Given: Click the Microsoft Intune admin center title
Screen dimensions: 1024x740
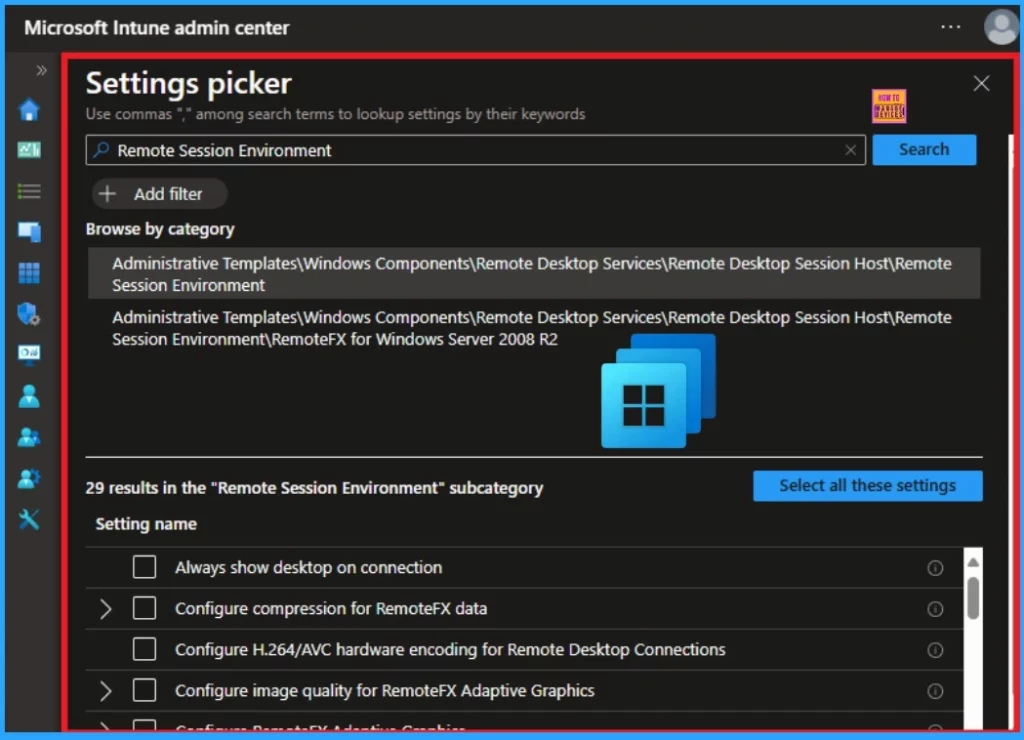Looking at the screenshot, I should 157,27.
